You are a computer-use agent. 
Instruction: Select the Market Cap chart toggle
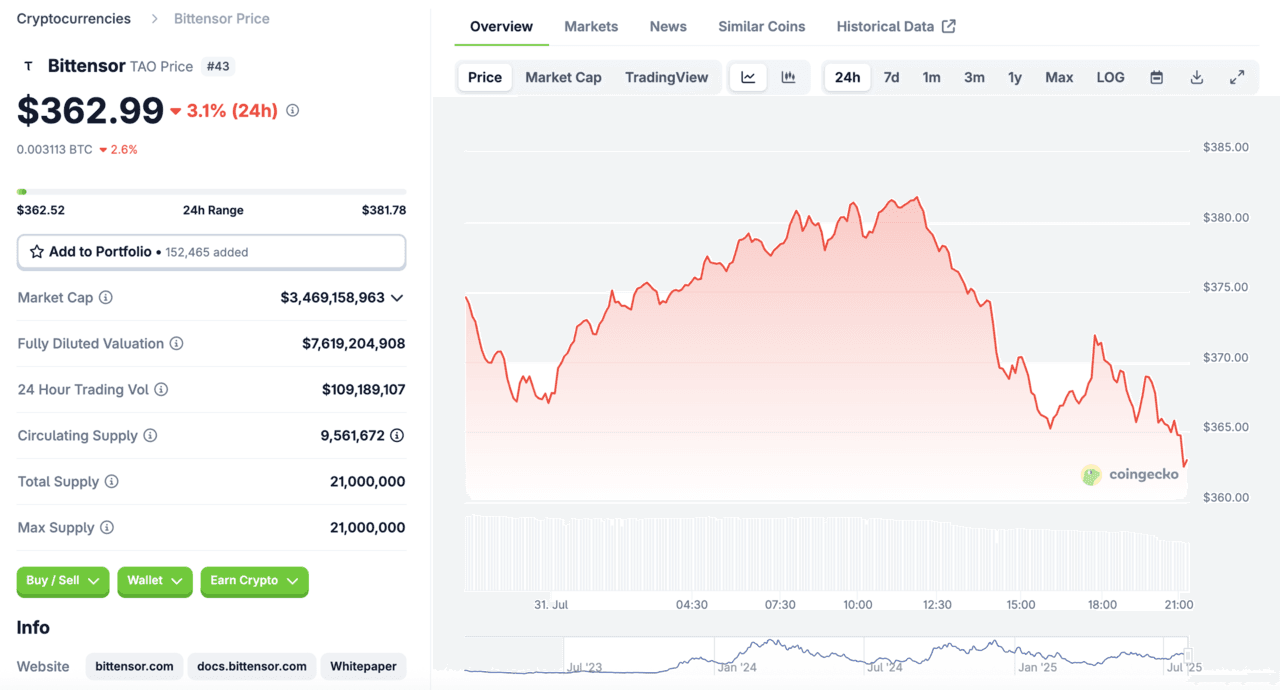(x=563, y=77)
